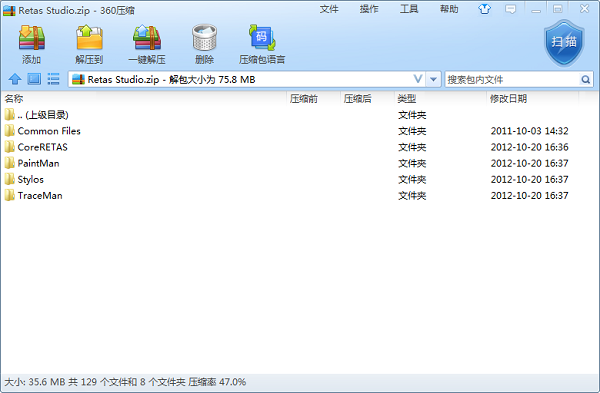Open the 压缩包语言 archive language icon

pos(262,38)
